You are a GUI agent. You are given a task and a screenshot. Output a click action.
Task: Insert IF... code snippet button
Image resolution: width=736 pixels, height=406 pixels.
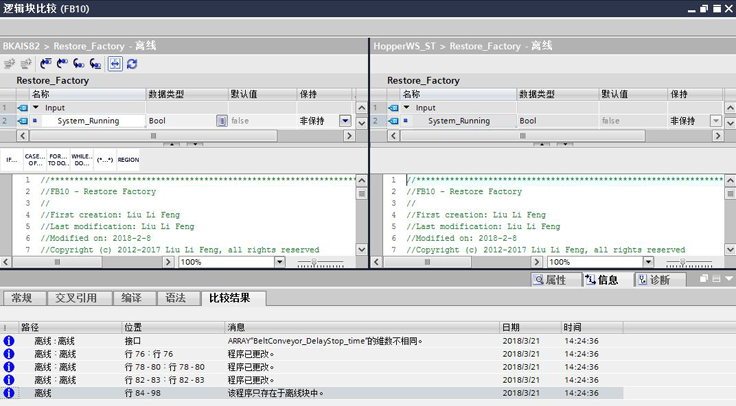11,159
